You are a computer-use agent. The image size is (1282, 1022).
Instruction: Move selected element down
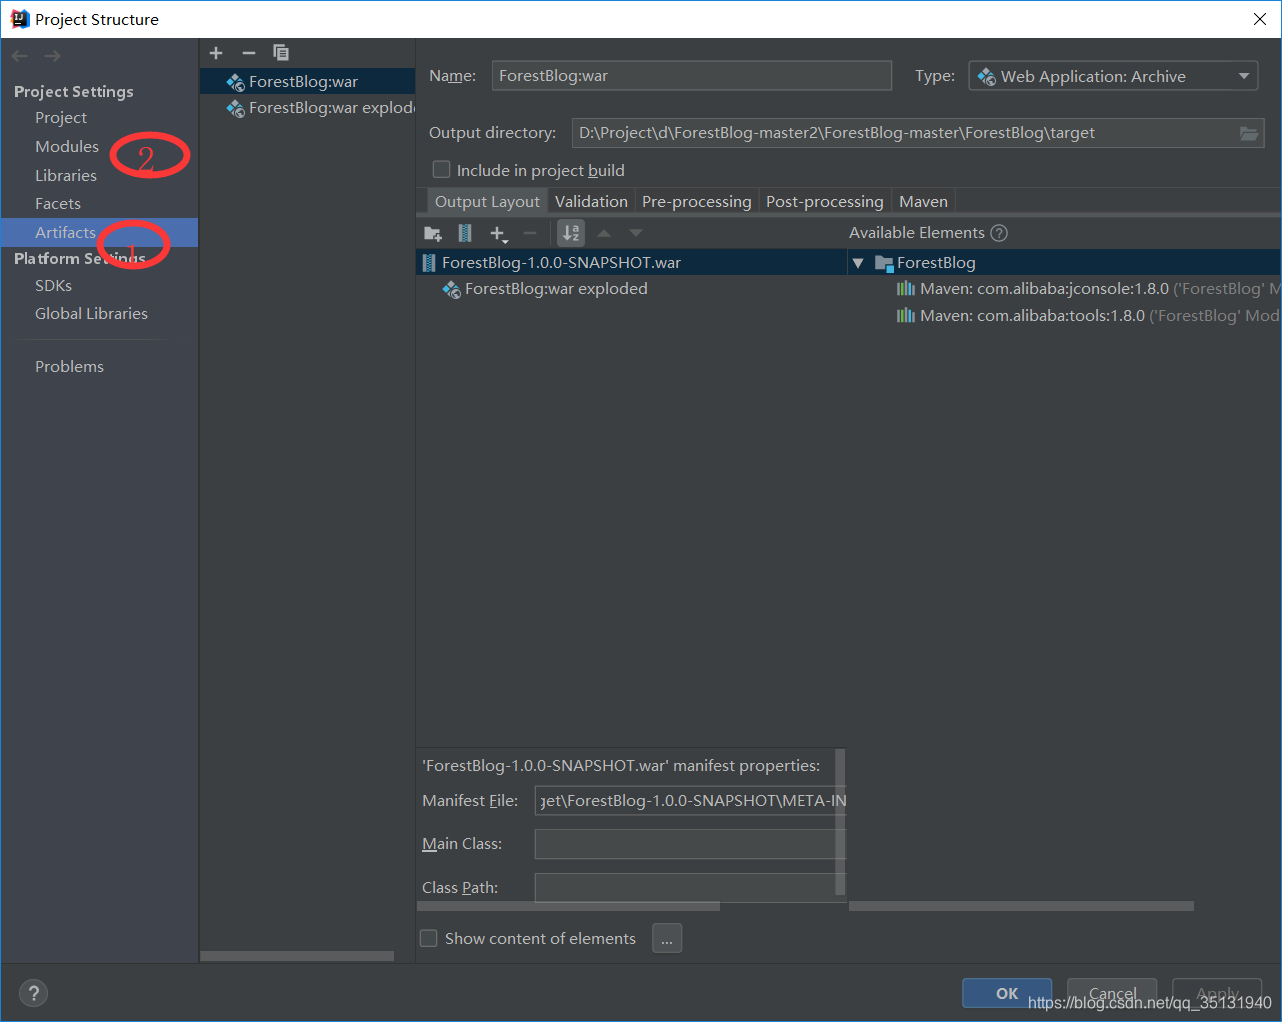[x=636, y=233]
